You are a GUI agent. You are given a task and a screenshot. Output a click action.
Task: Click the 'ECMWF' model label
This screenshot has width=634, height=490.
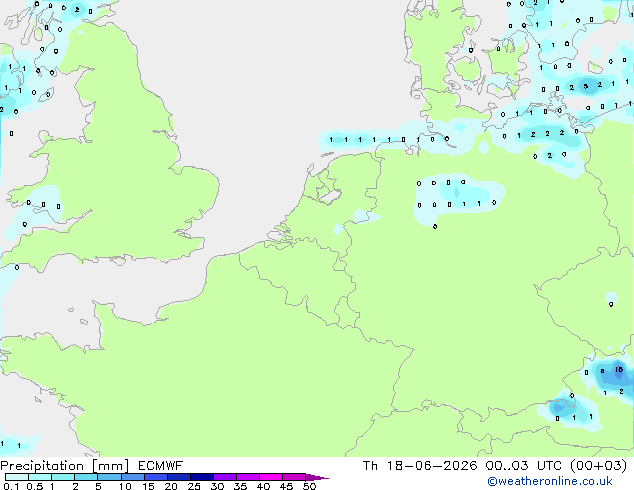(x=161, y=466)
